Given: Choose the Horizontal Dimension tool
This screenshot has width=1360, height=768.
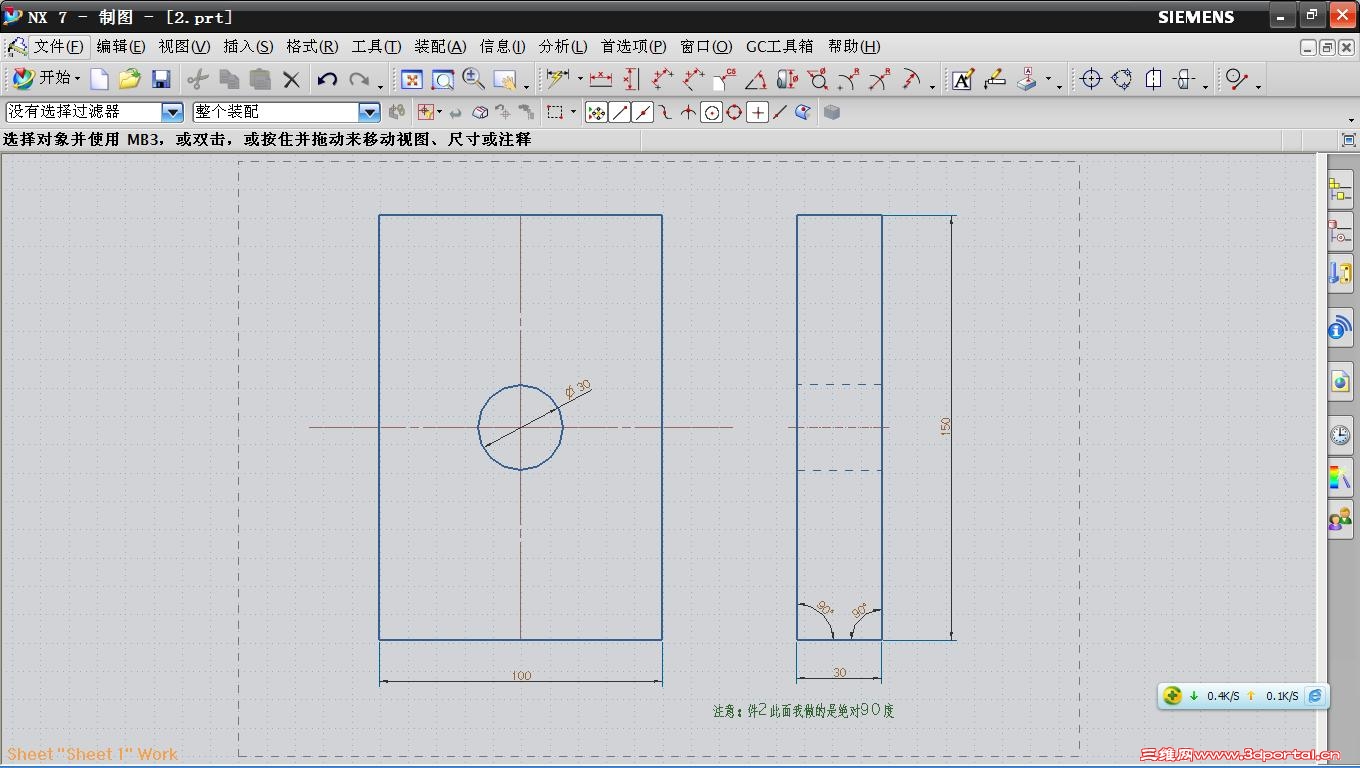Looking at the screenshot, I should point(601,79).
